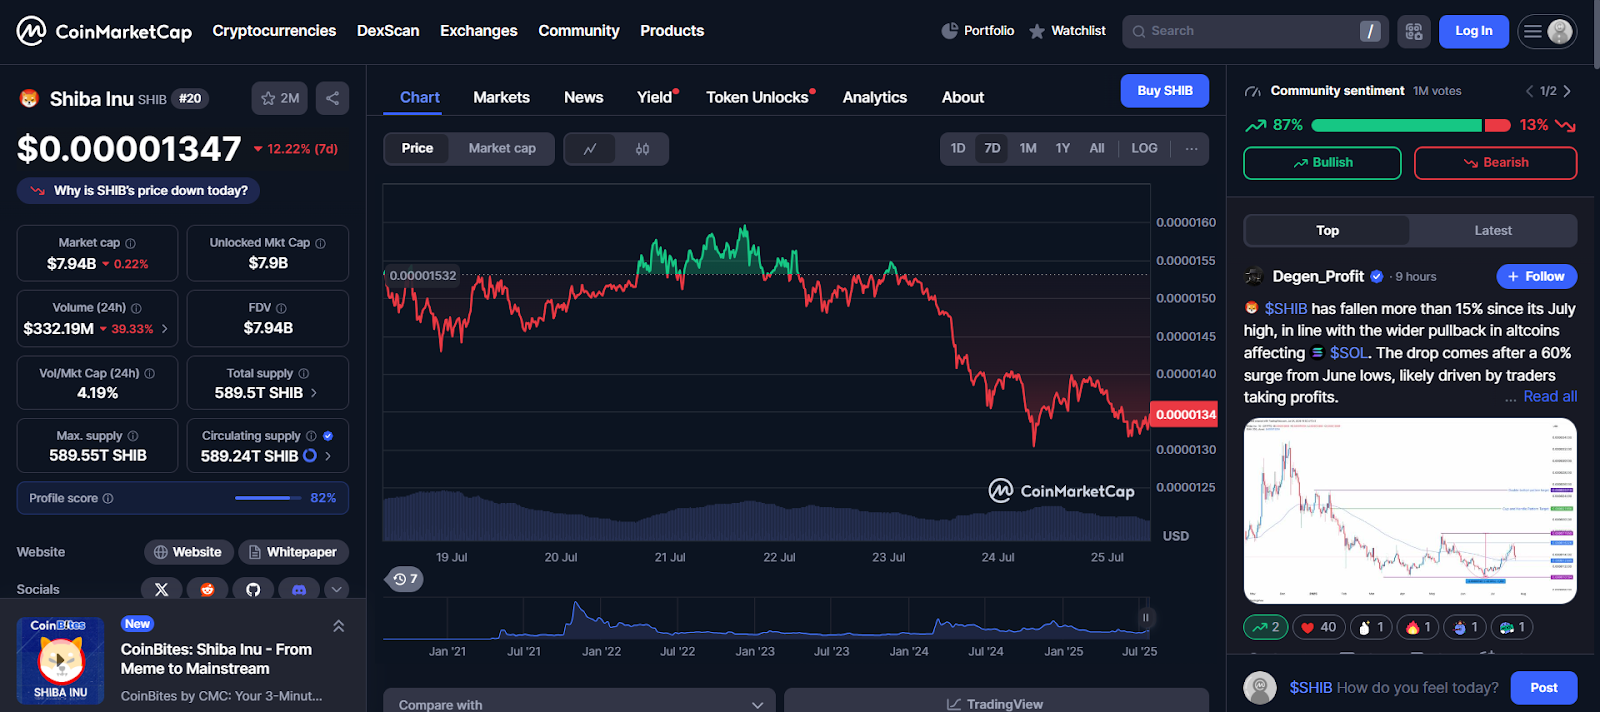Screen dimensions: 1600x712
Task: Select 1D chart timeframe
Action: pos(958,148)
